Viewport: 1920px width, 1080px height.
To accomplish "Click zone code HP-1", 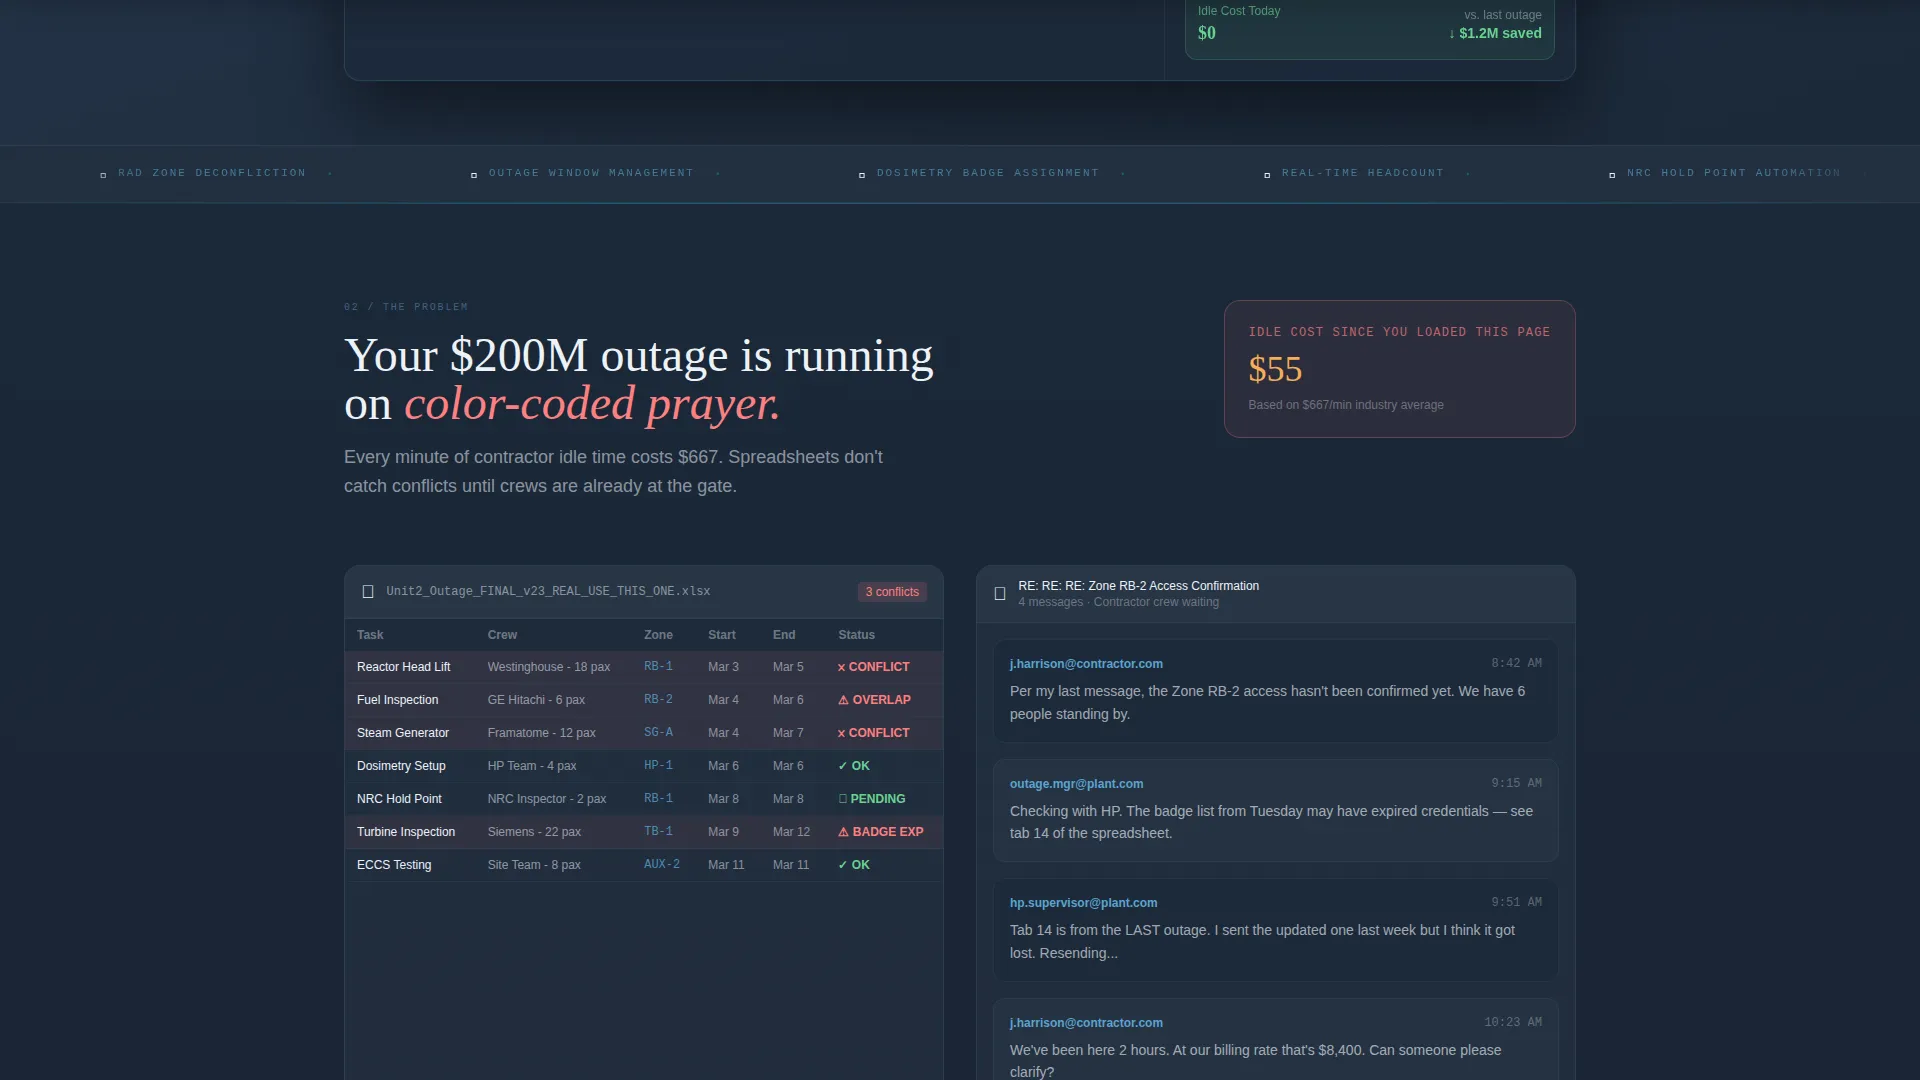I will click(x=658, y=766).
